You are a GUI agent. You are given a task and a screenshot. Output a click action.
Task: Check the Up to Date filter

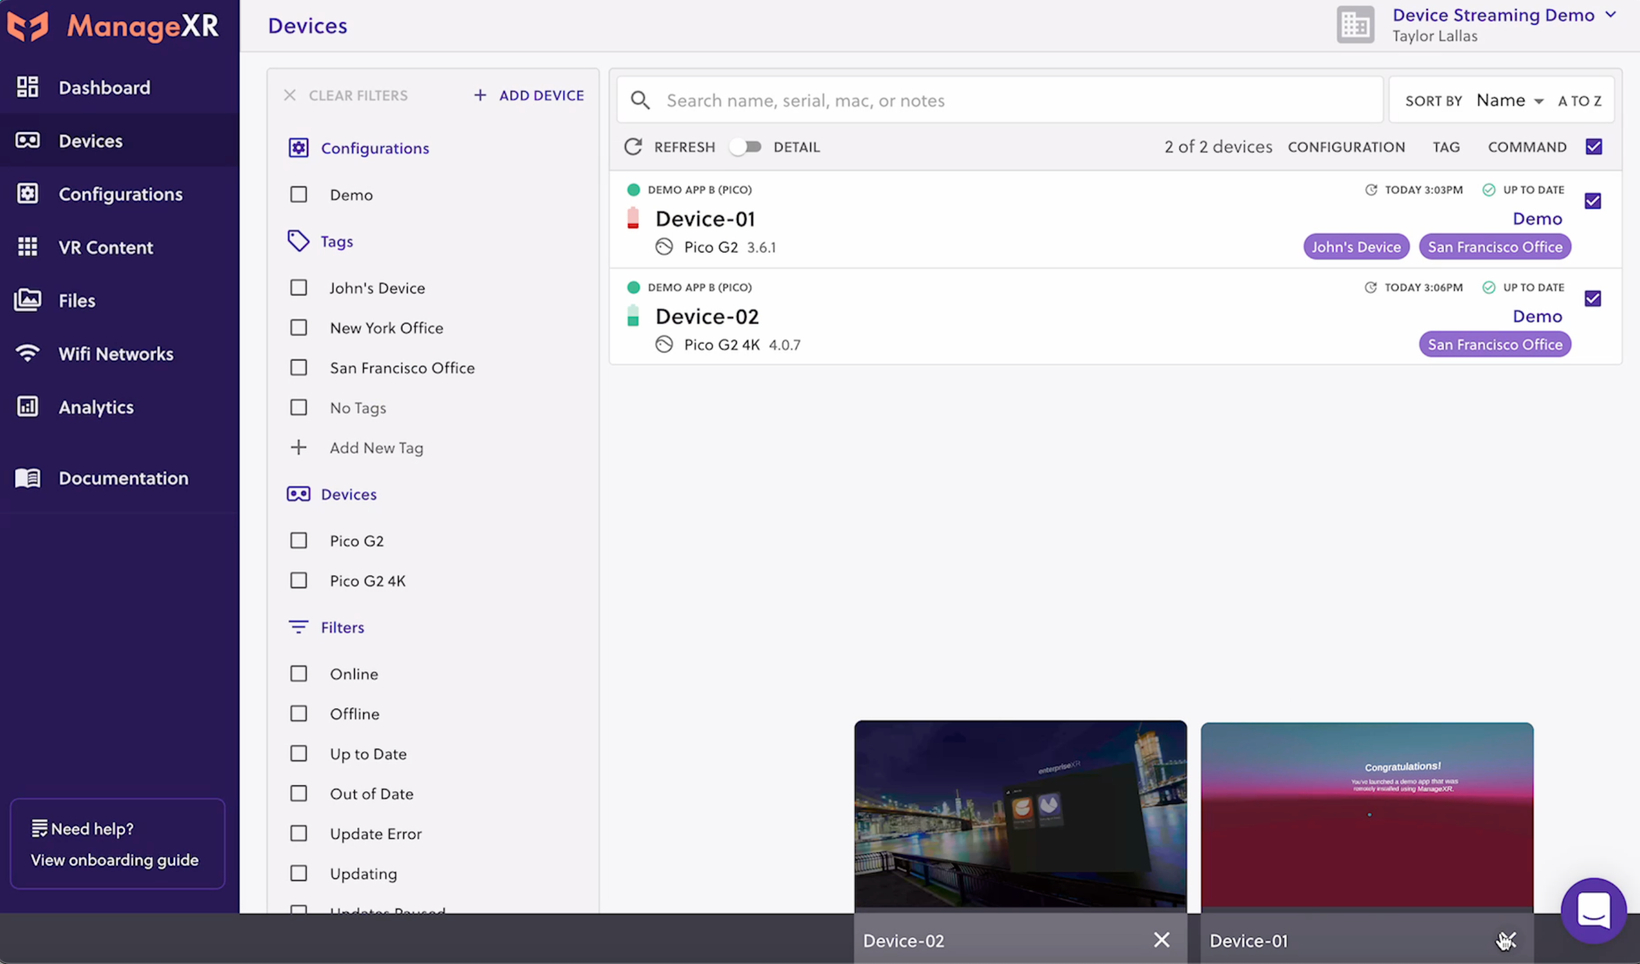[x=299, y=754]
